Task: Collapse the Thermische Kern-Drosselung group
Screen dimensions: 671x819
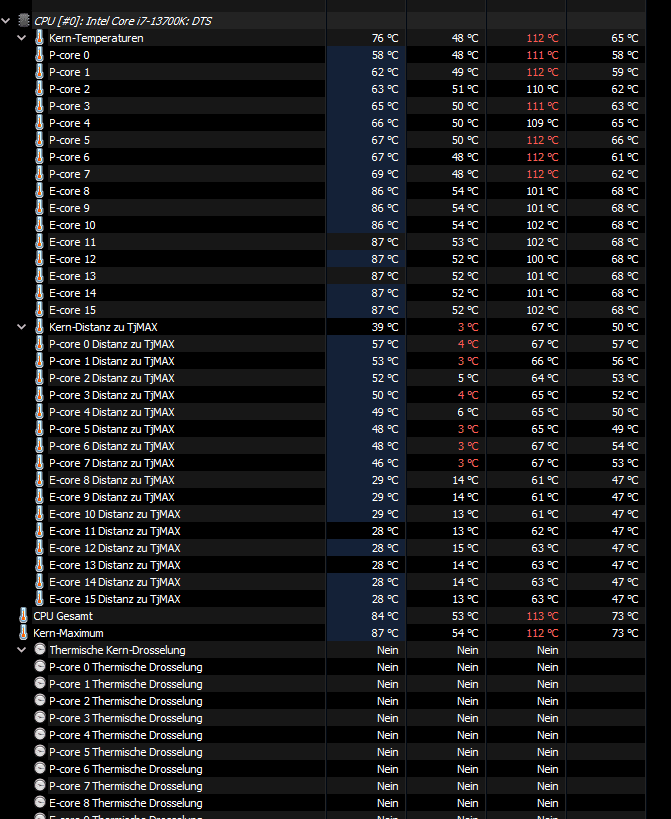Action: [x=22, y=650]
